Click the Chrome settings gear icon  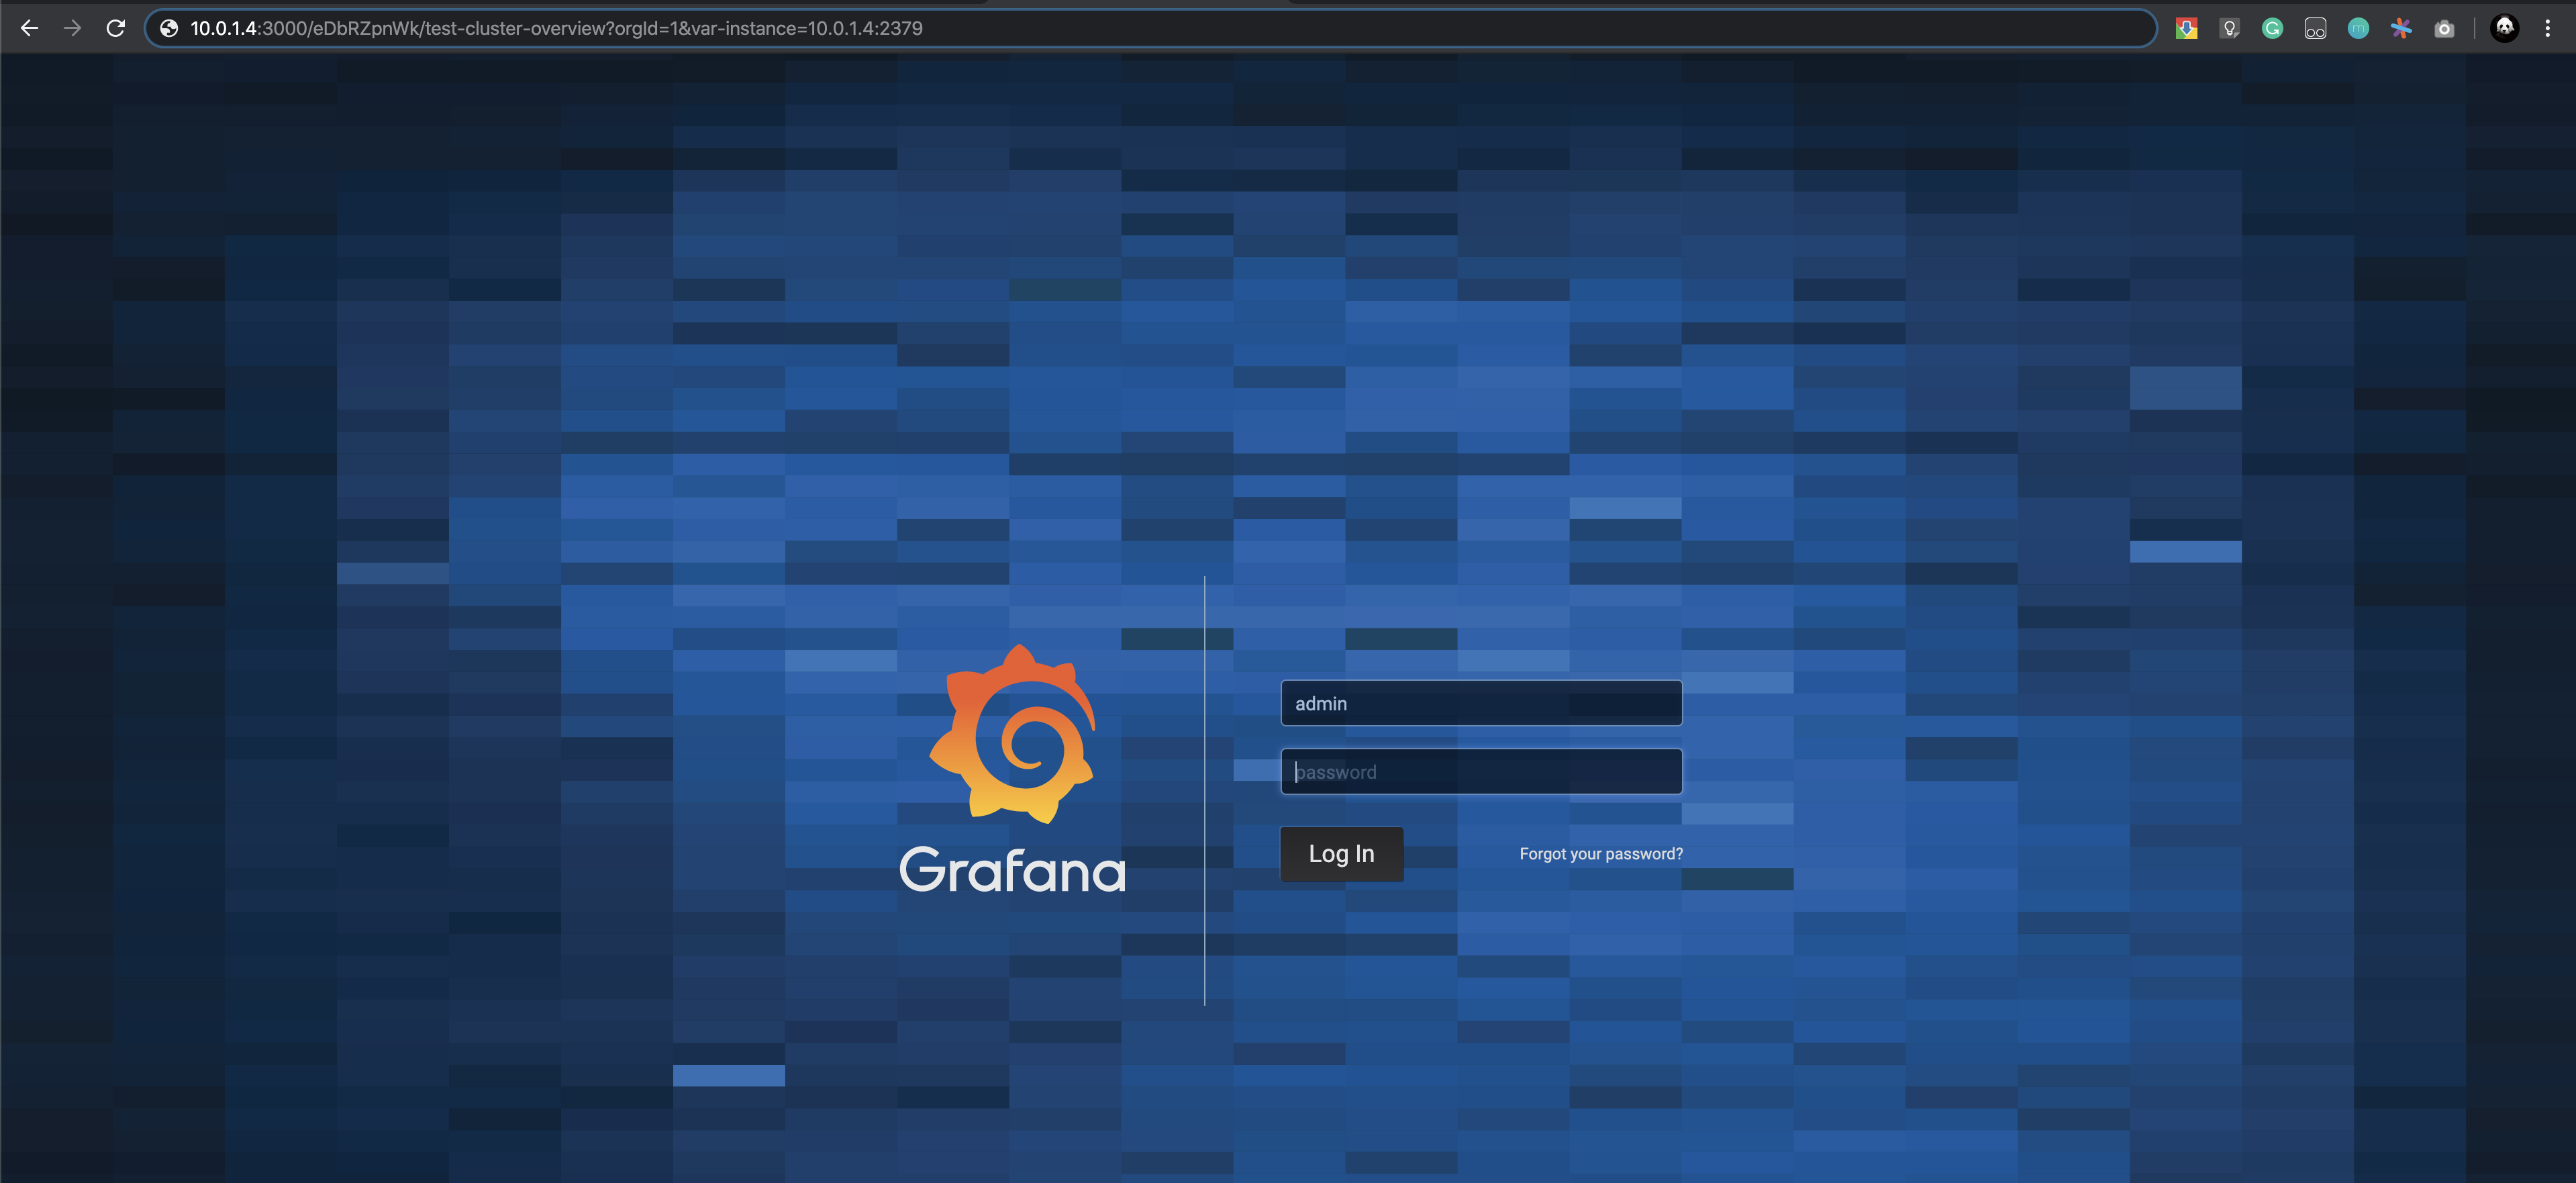[2548, 28]
